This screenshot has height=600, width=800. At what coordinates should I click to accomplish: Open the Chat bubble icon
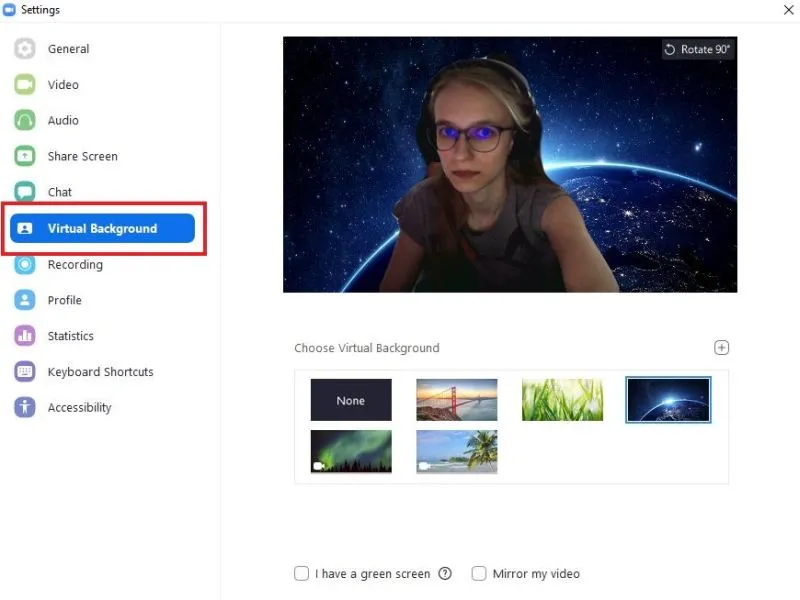tap(25, 192)
